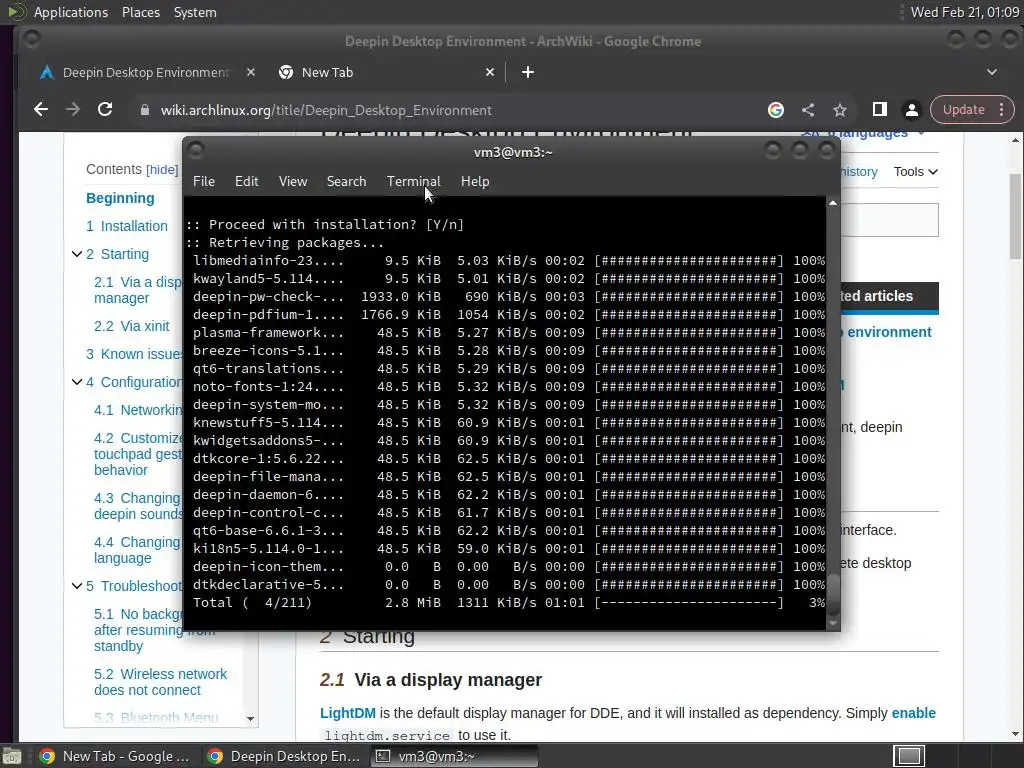This screenshot has width=1024, height=768.
Task: Open terminal Help menu
Action: 475,182
